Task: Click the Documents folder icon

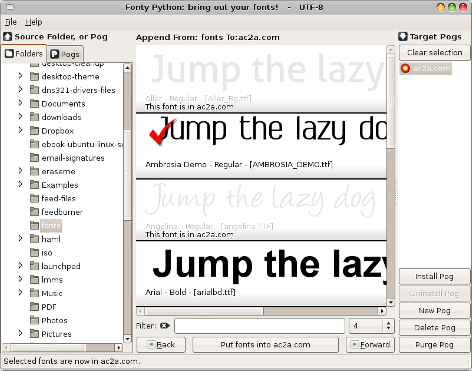Action: 34,104
